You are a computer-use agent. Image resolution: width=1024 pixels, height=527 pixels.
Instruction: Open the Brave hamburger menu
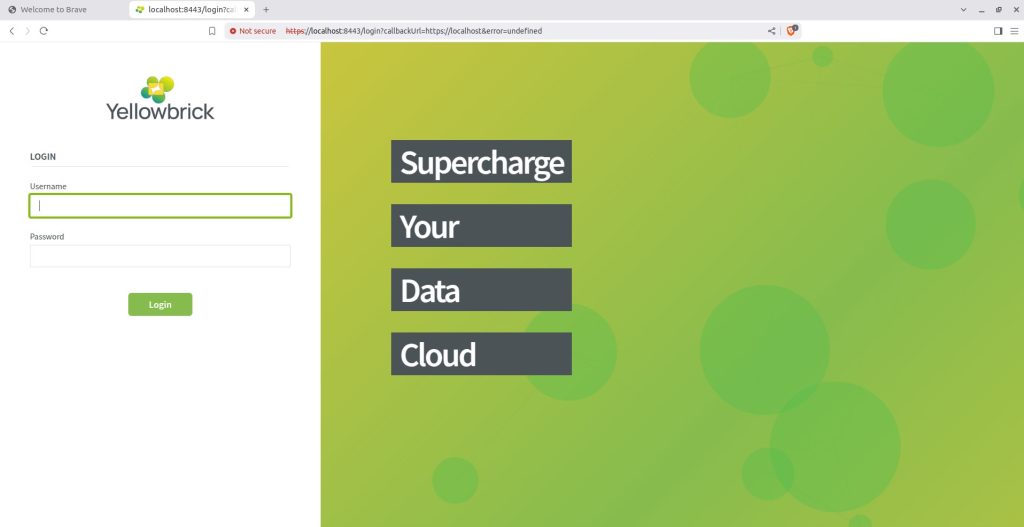click(1014, 31)
